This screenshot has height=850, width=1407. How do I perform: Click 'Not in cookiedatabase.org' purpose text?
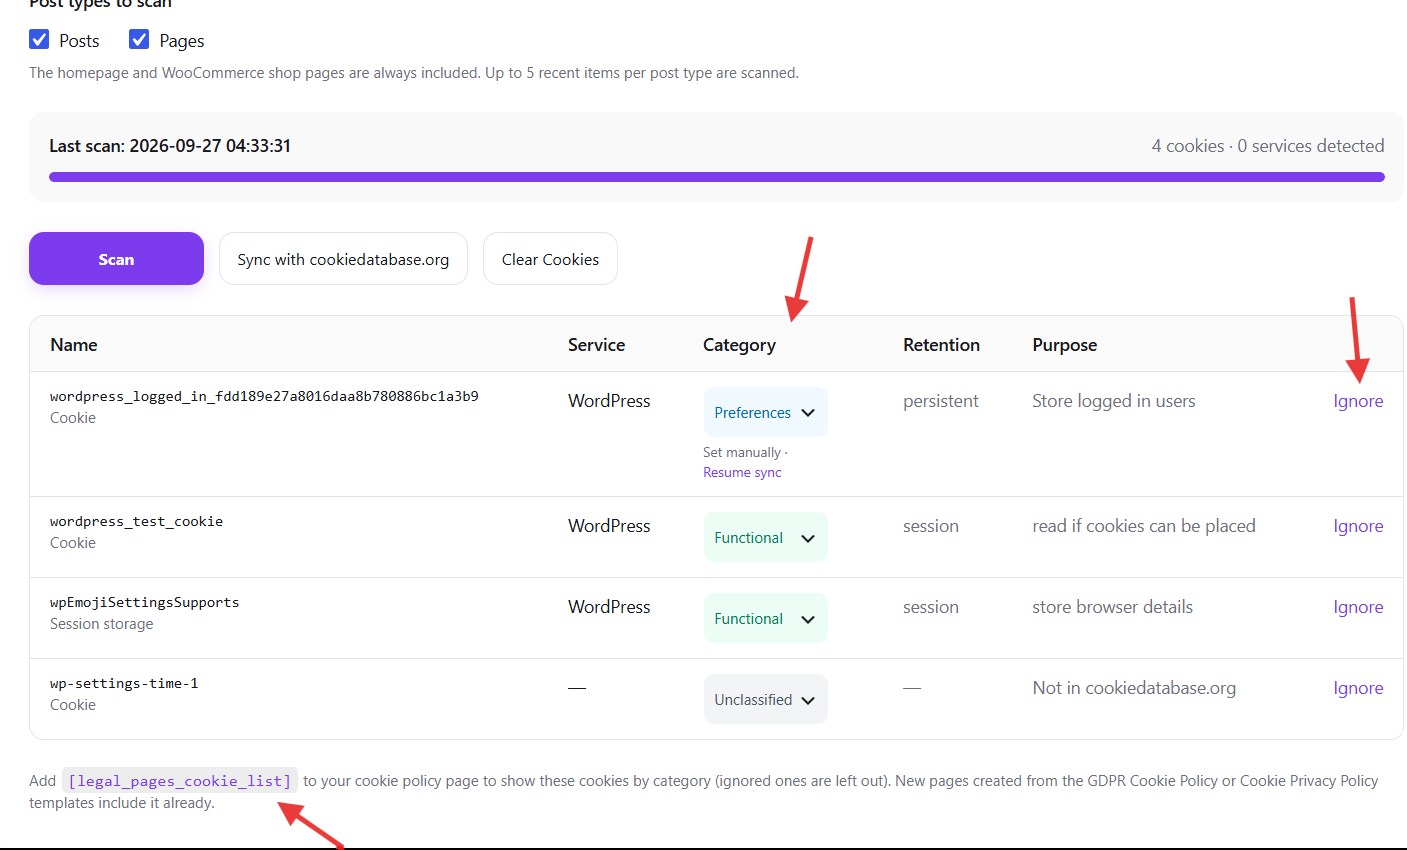tap(1134, 688)
